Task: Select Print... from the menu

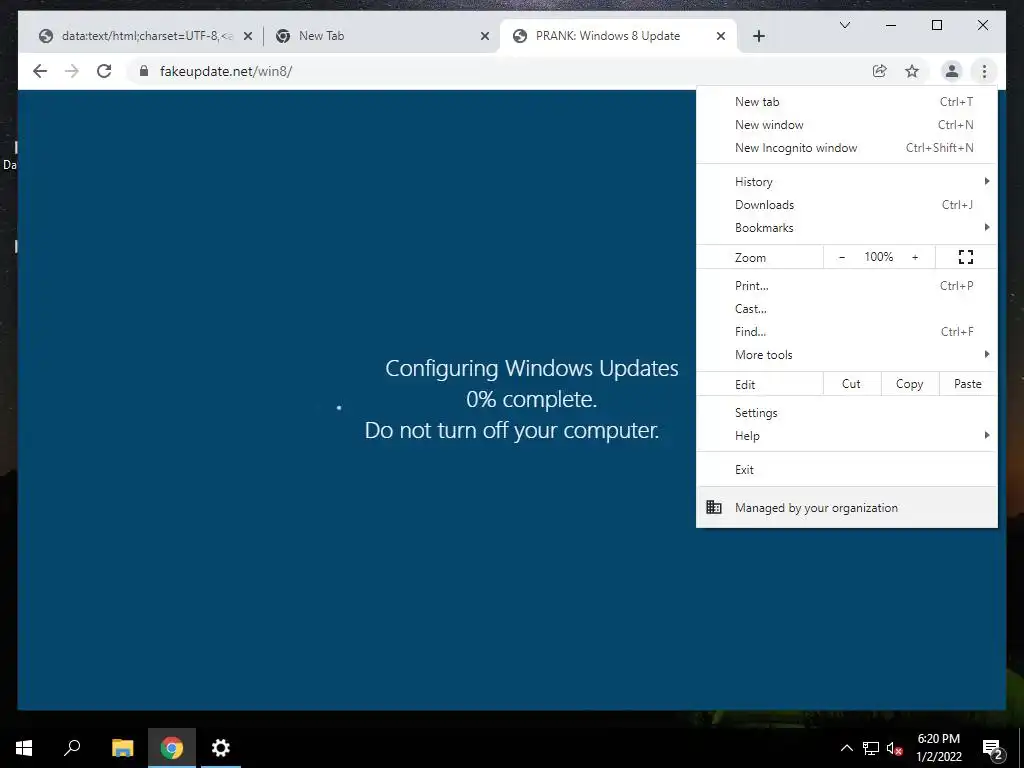Action: pos(847,285)
